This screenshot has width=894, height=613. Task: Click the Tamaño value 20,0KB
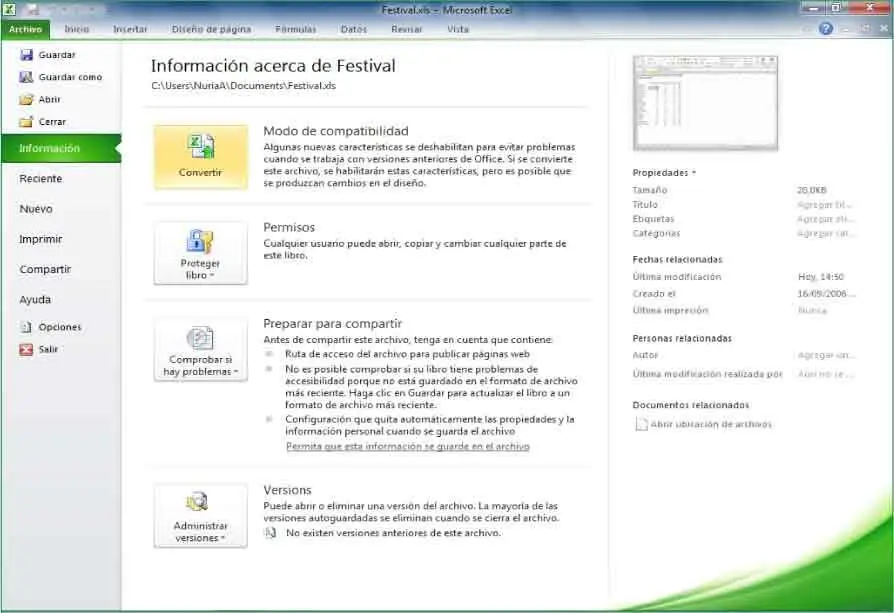(812, 190)
